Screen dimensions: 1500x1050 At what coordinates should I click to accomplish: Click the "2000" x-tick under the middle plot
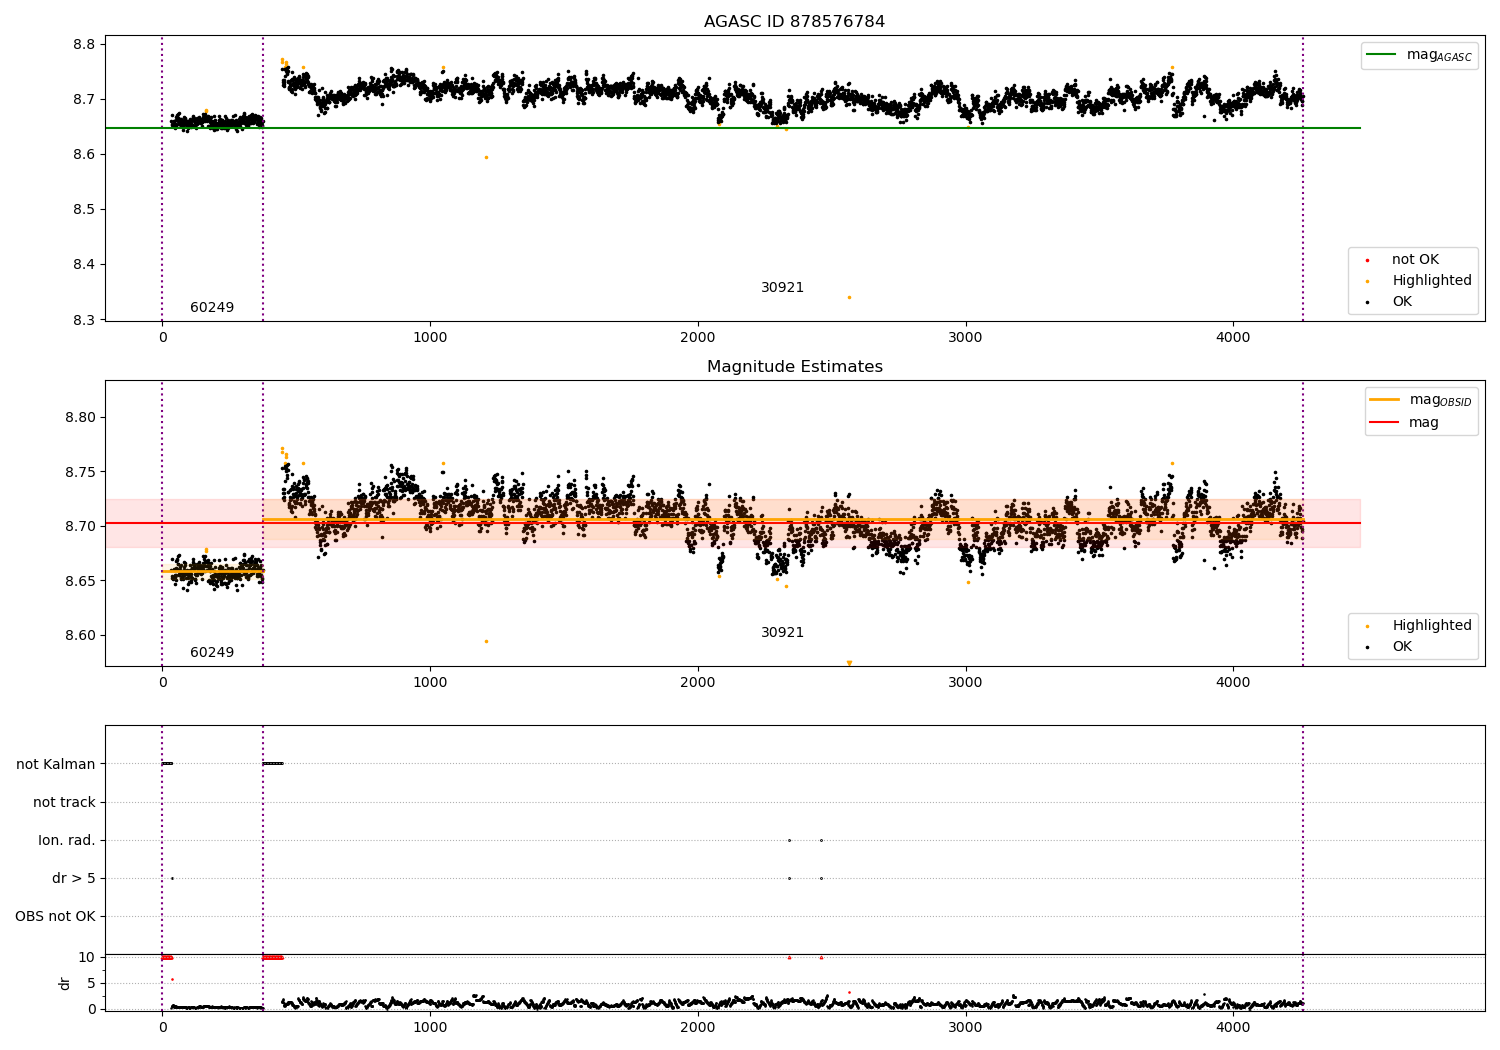[x=698, y=683]
